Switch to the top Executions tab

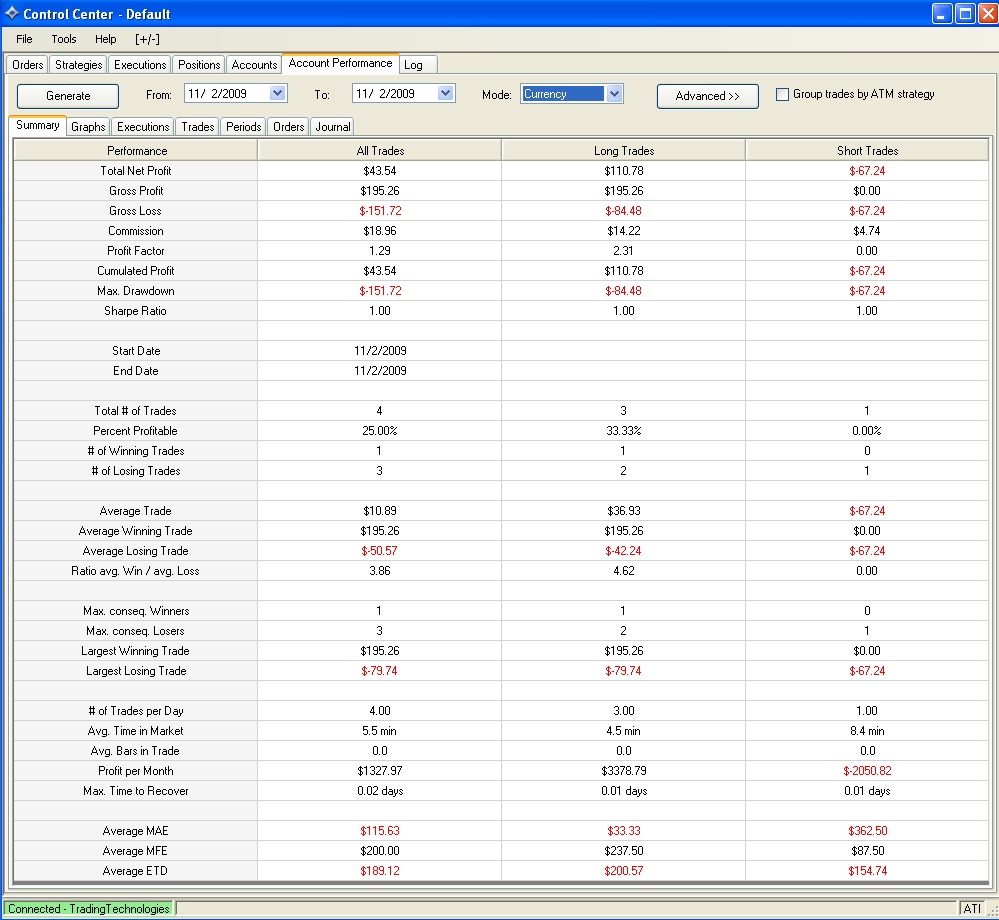coord(140,64)
